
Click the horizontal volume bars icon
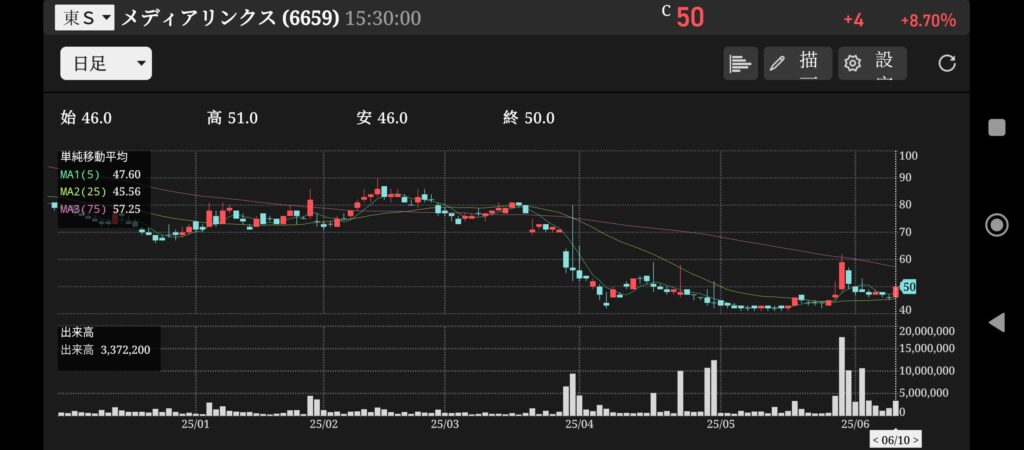tap(740, 63)
